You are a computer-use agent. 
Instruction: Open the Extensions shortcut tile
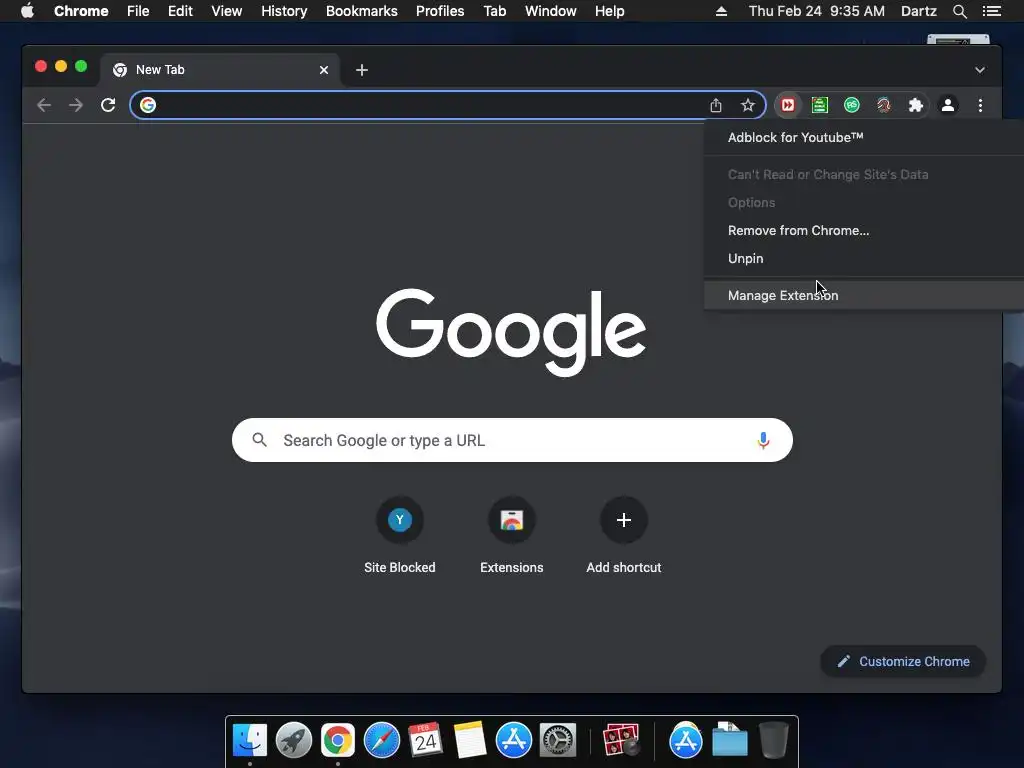click(x=511, y=535)
